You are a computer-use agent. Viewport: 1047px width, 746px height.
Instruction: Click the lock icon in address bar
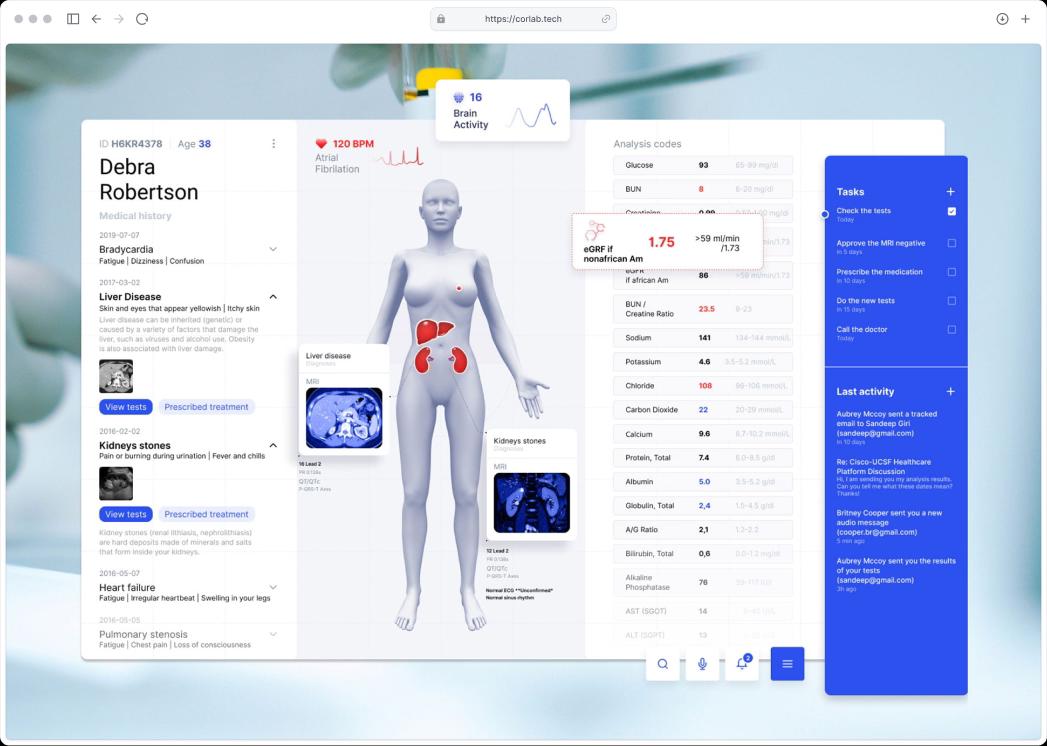[x=441, y=19]
